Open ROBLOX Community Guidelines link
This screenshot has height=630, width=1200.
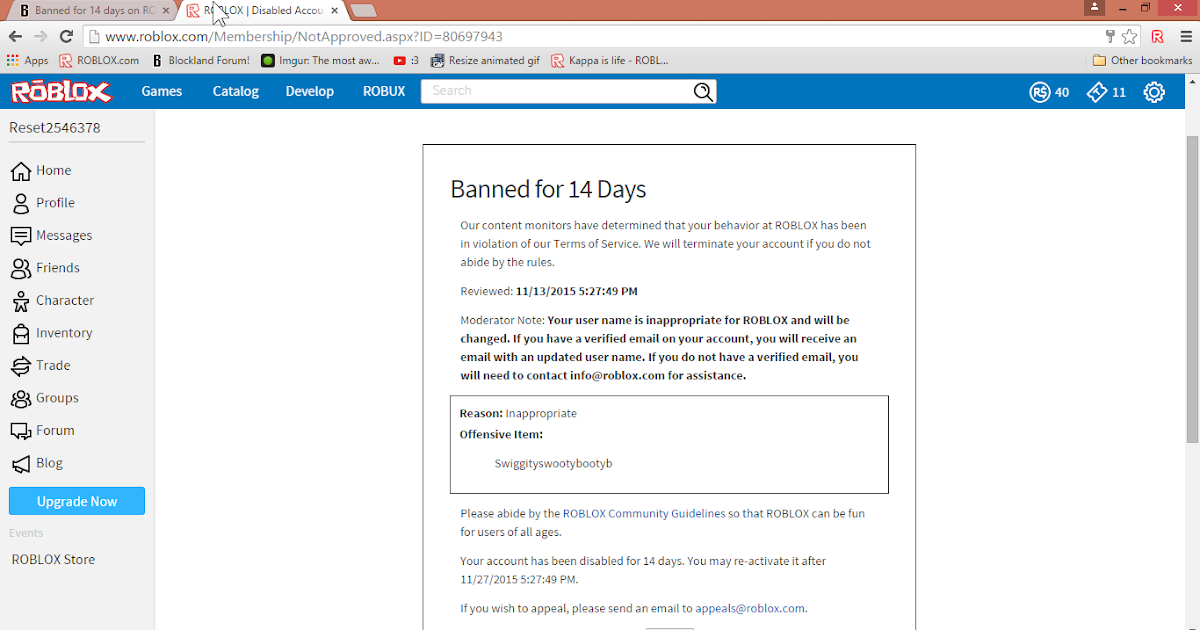(644, 514)
